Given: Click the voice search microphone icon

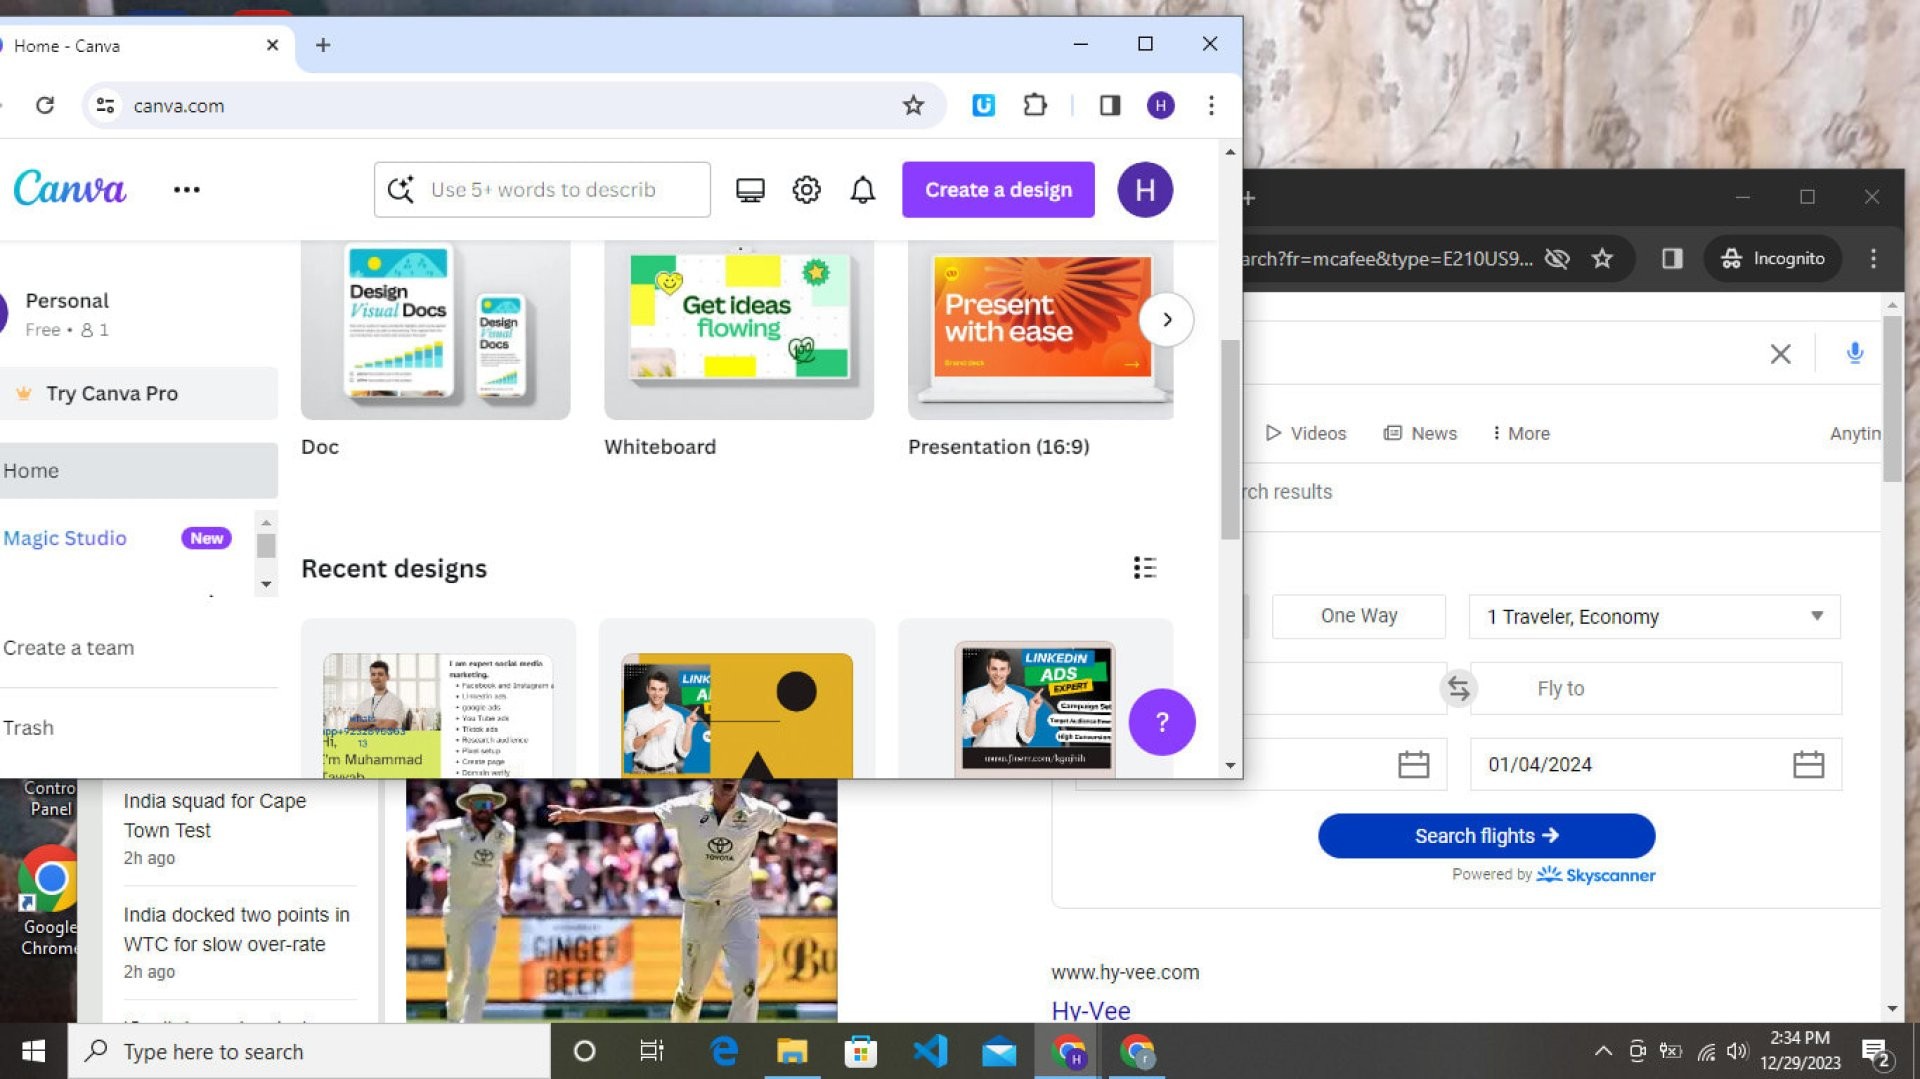Looking at the screenshot, I should [x=1854, y=353].
